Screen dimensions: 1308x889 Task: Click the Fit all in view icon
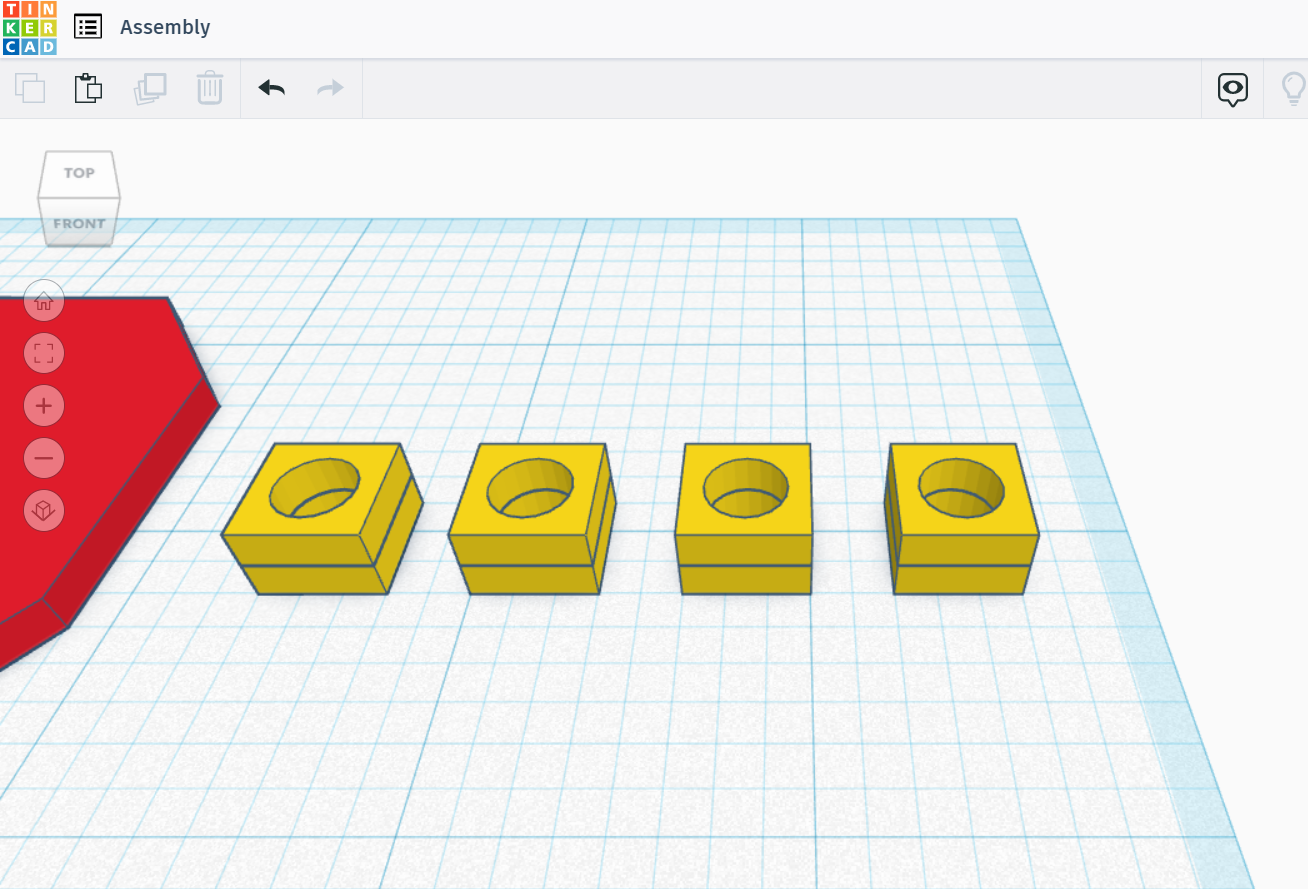44,353
